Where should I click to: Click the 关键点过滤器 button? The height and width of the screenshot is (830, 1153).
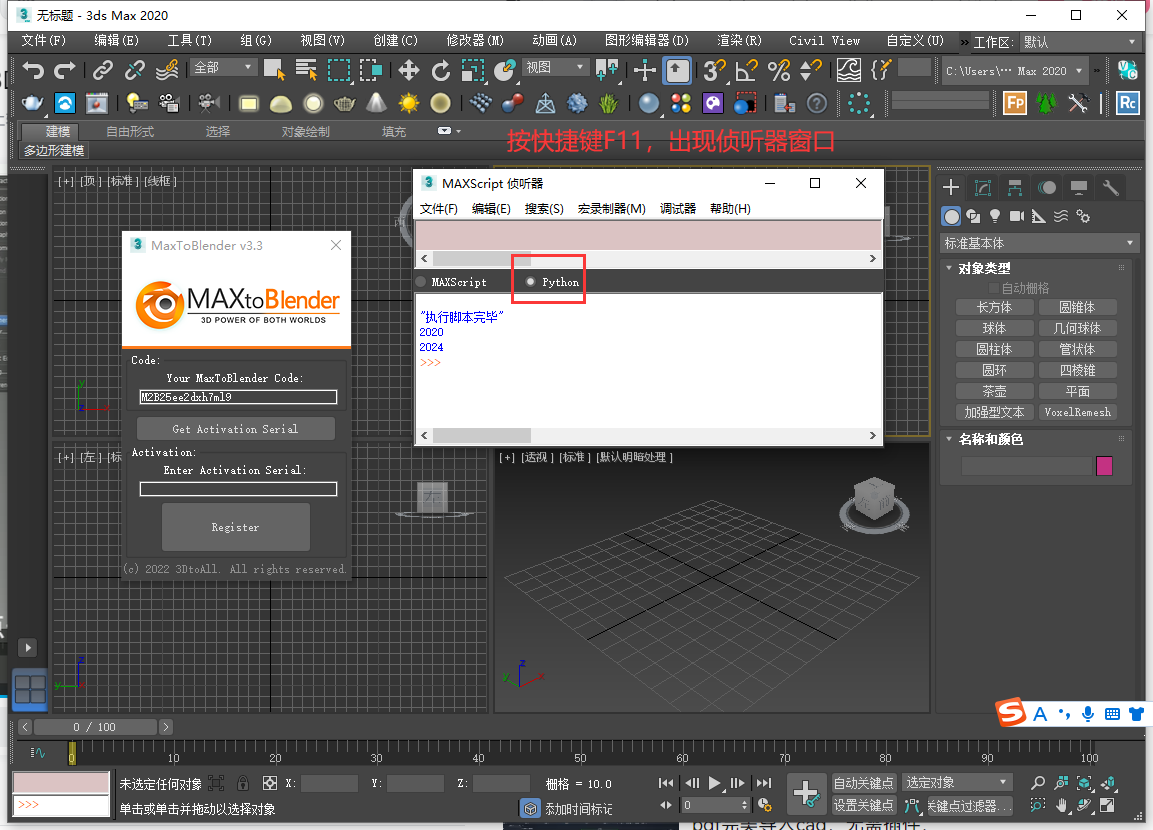pyautogui.click(x=969, y=806)
